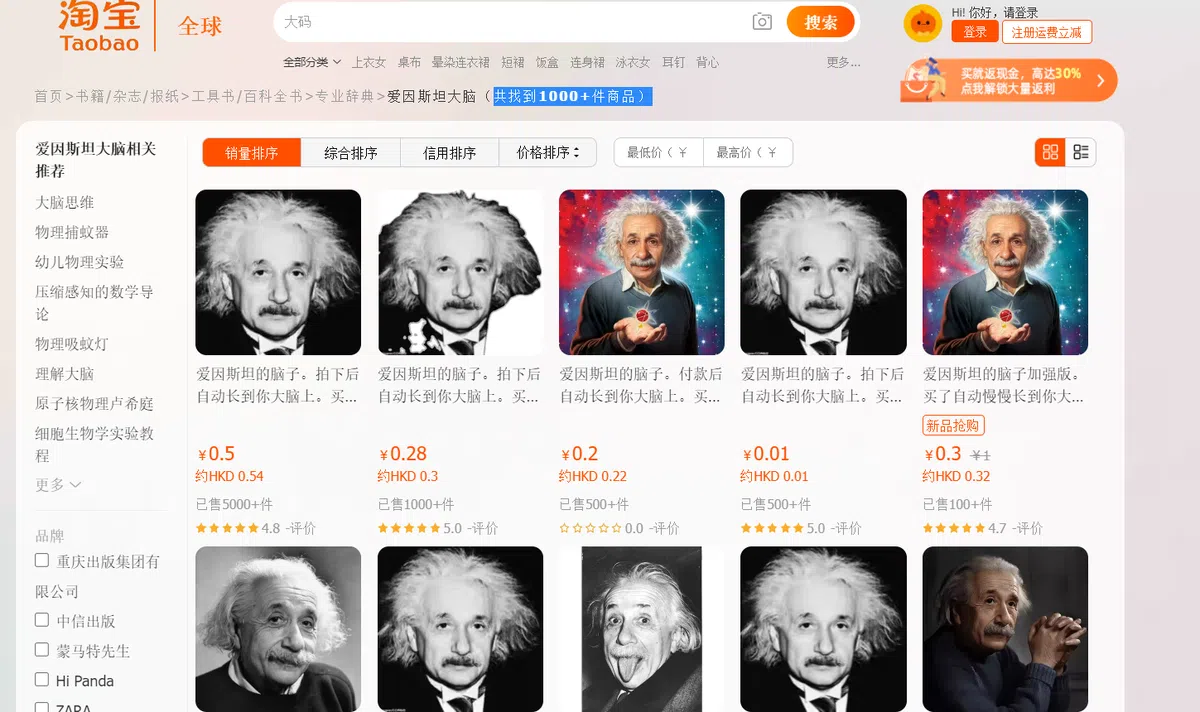Viewport: 1200px width, 712px height.
Task: Click the orange user avatar icon
Action: coord(922,23)
